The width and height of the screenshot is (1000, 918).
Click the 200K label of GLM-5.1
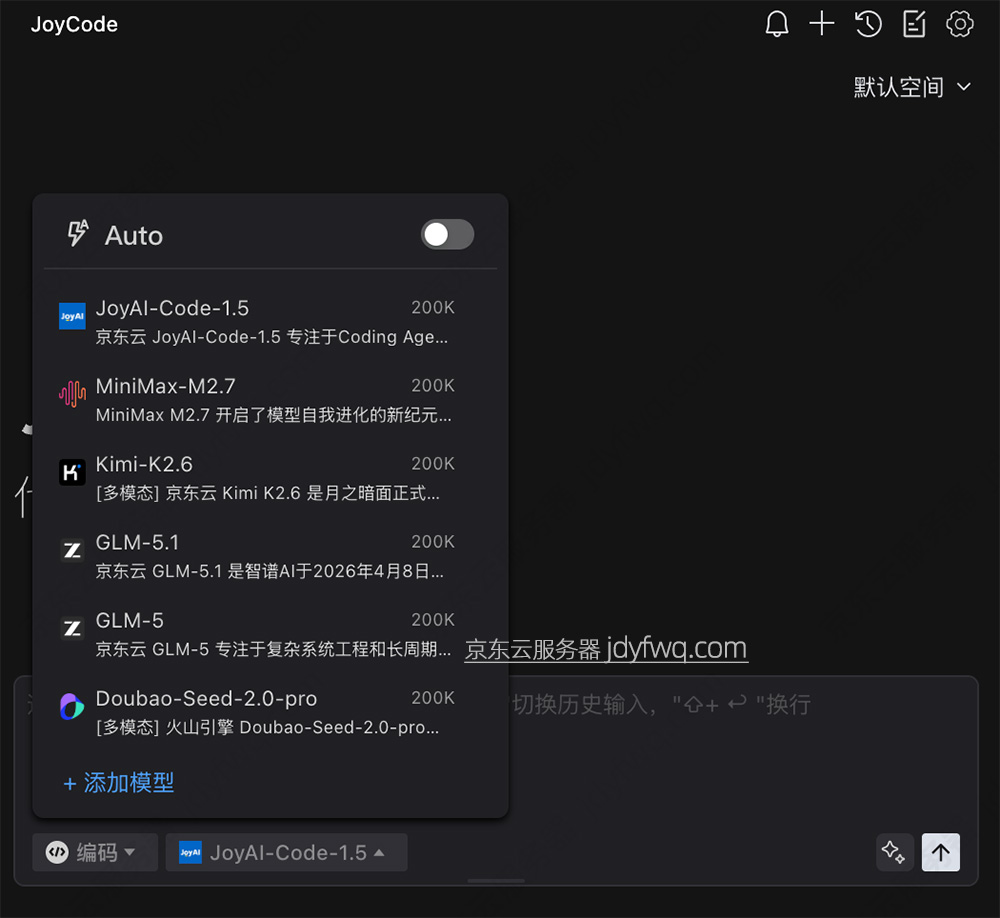pyautogui.click(x=433, y=542)
